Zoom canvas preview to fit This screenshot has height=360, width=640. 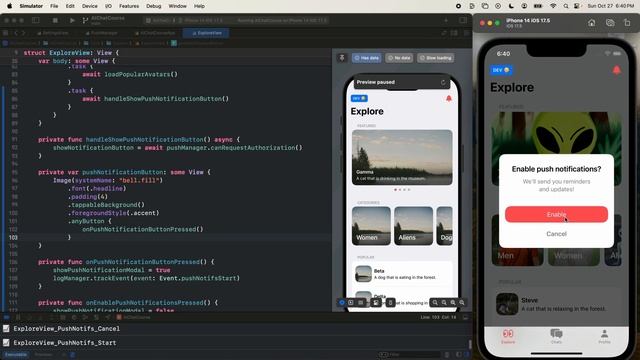click(453, 302)
